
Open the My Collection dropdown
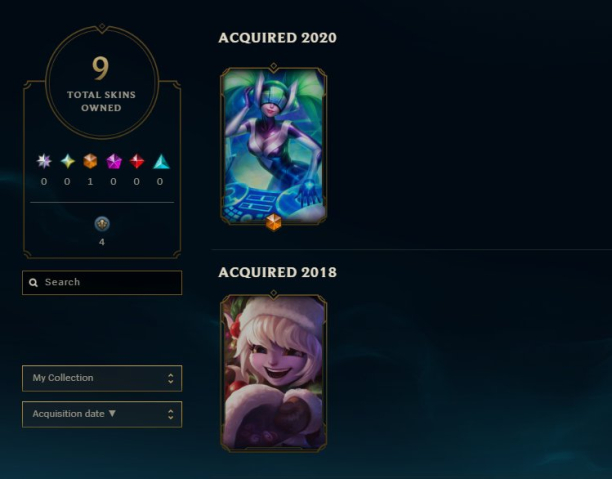click(x=102, y=378)
